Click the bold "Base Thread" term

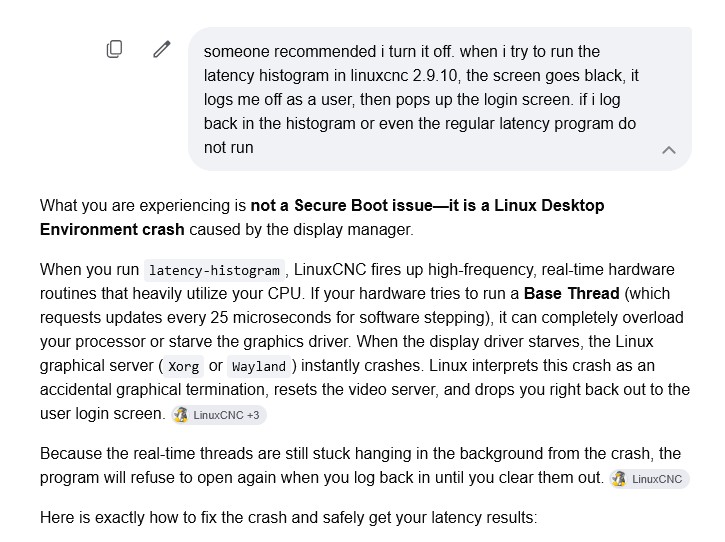tap(571, 293)
